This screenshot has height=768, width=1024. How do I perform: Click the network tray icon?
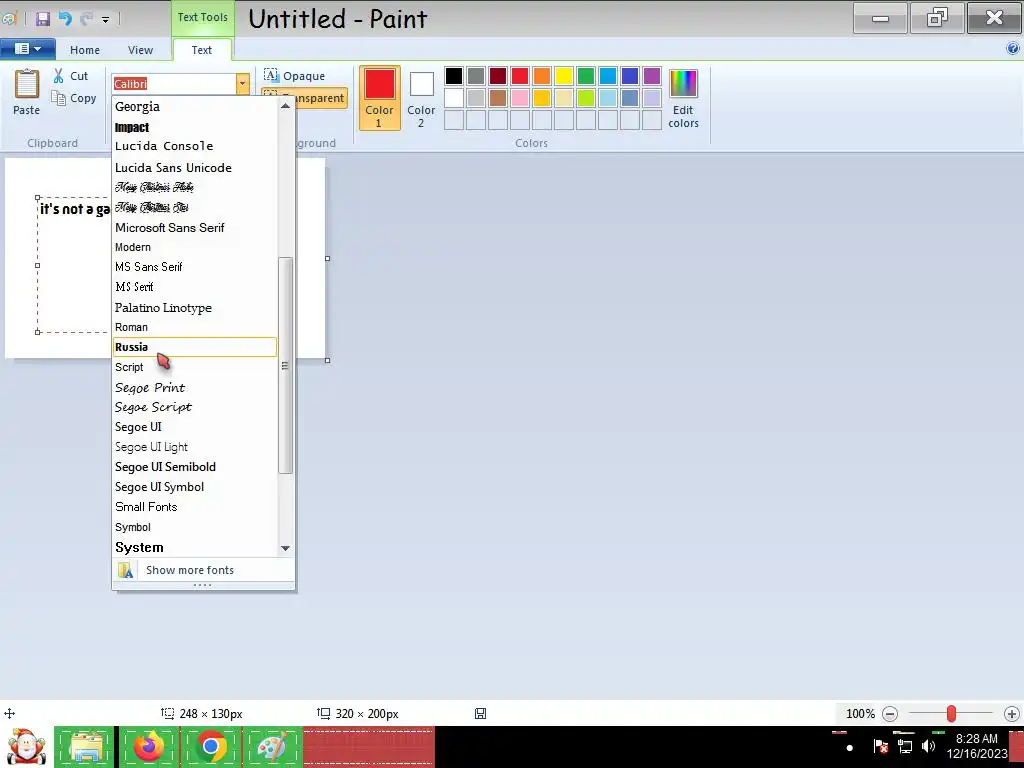(x=904, y=746)
